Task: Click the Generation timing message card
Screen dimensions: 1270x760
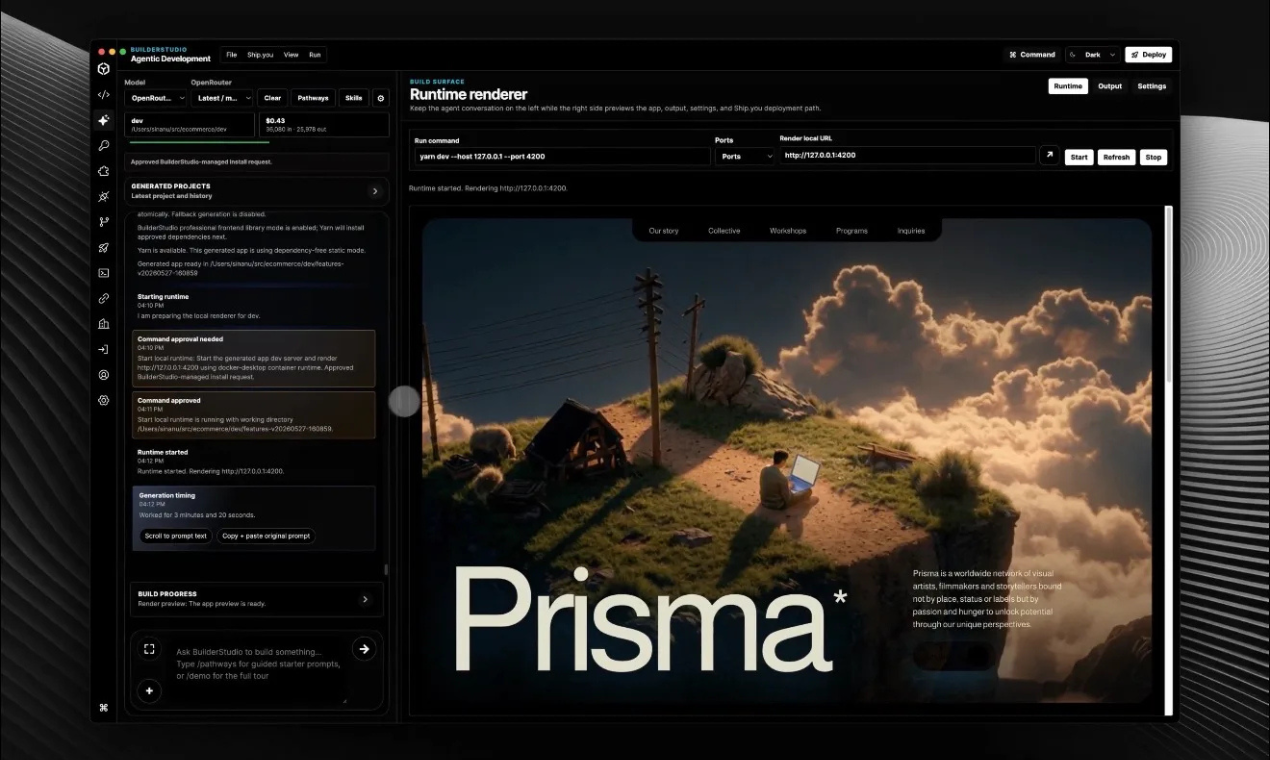Action: click(254, 518)
